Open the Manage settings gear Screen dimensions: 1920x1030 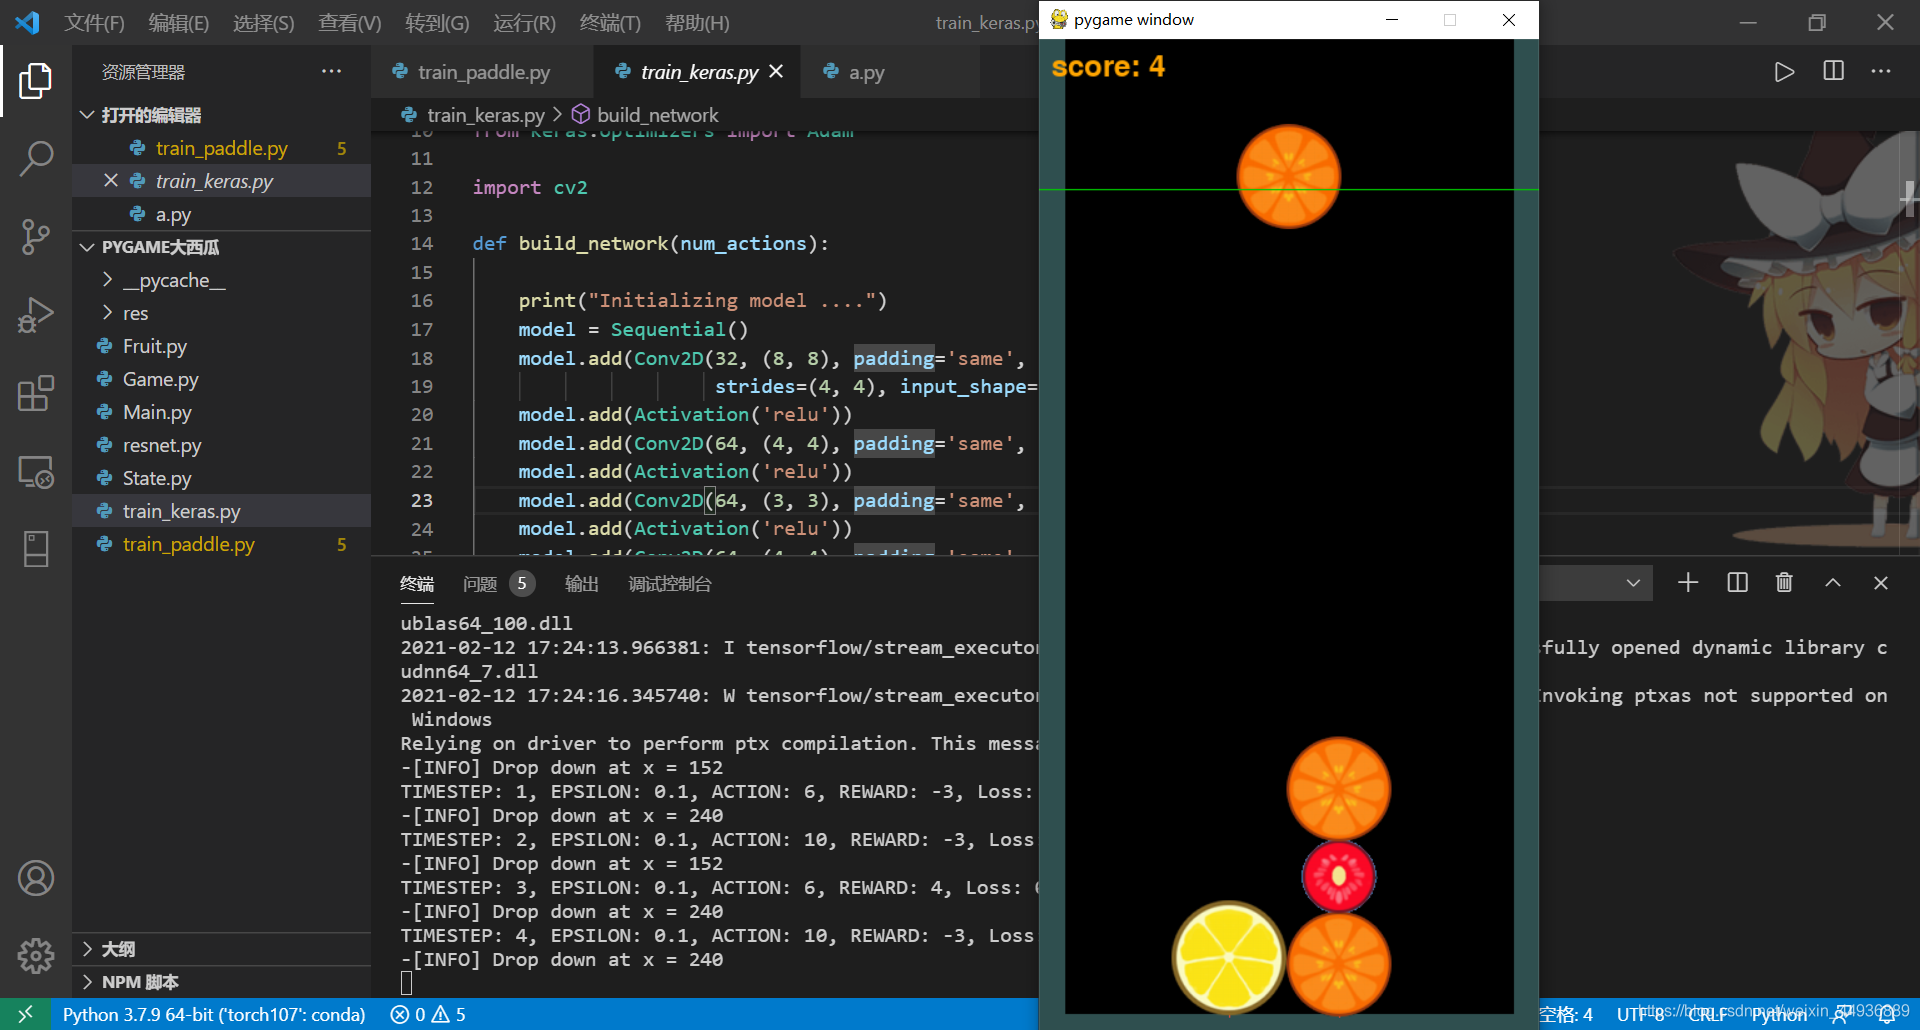tap(36, 956)
